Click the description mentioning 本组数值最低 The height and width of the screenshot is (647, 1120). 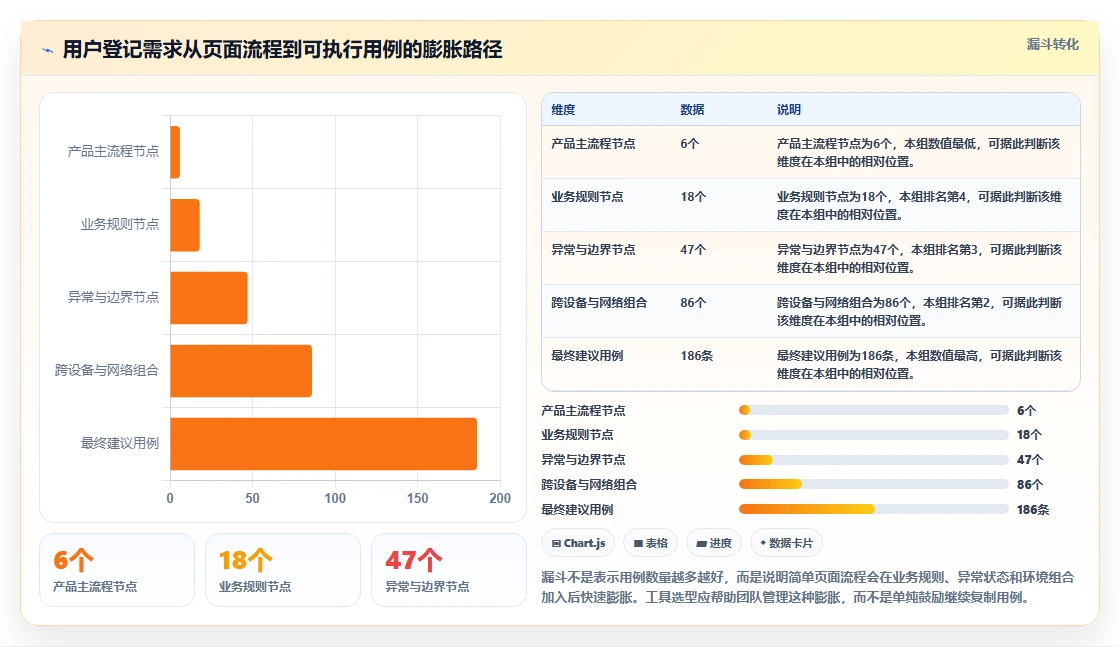919,152
